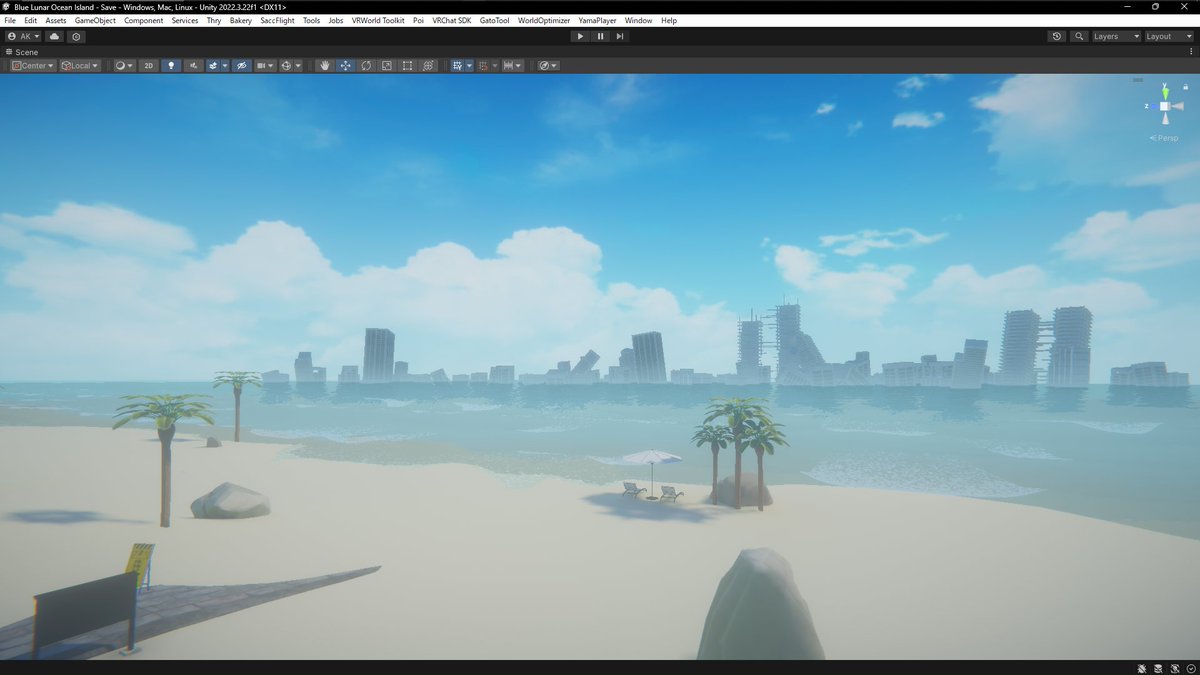
Task: Open the AK account dropdown
Action: click(x=23, y=36)
